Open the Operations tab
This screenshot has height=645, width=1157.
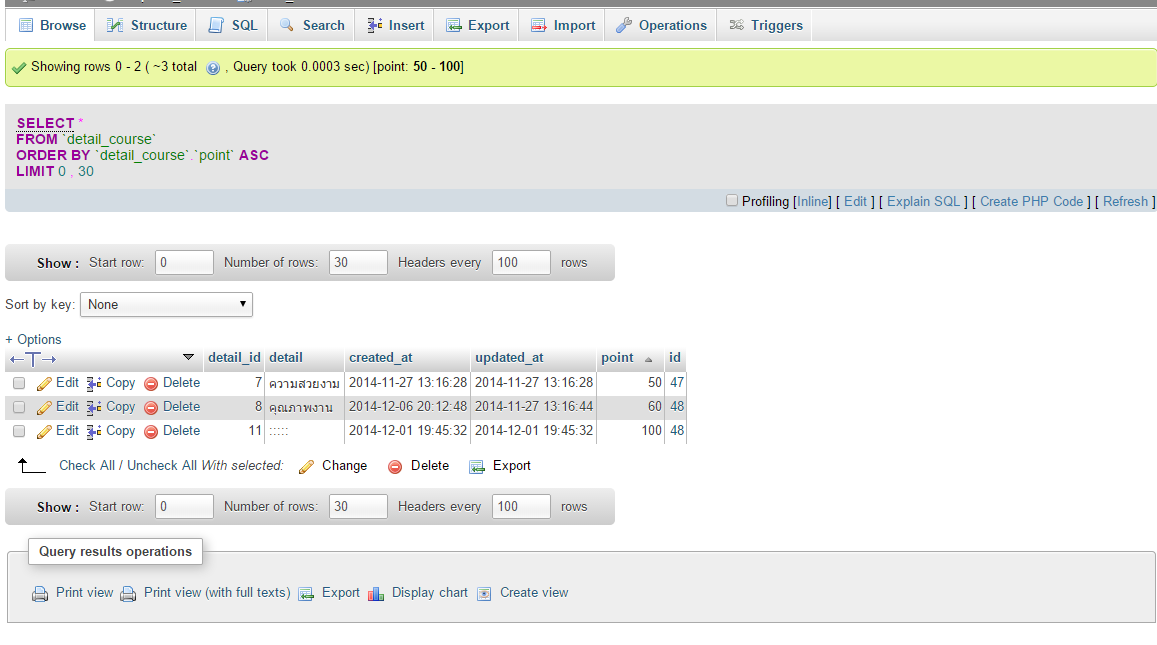661,25
